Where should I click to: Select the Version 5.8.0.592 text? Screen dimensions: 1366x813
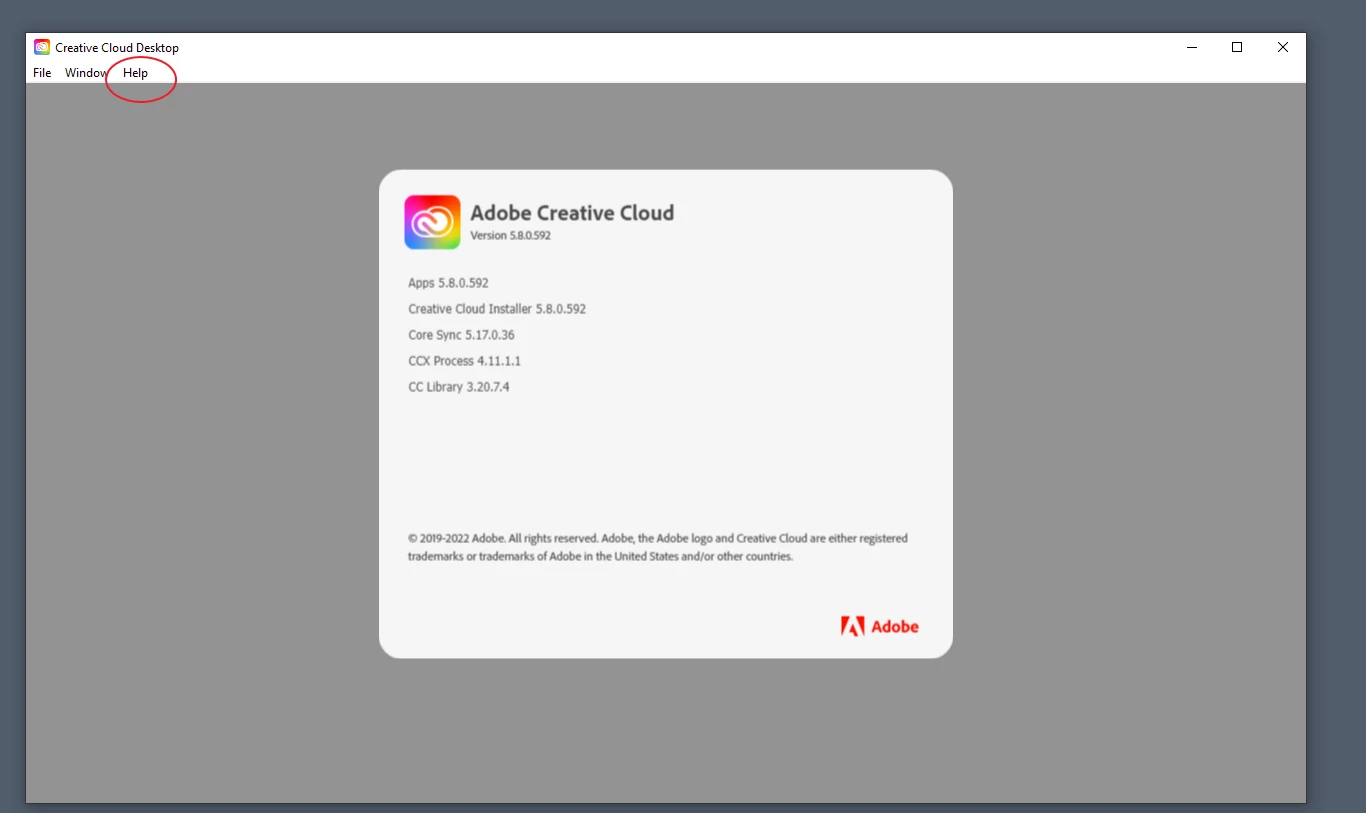tap(510, 236)
